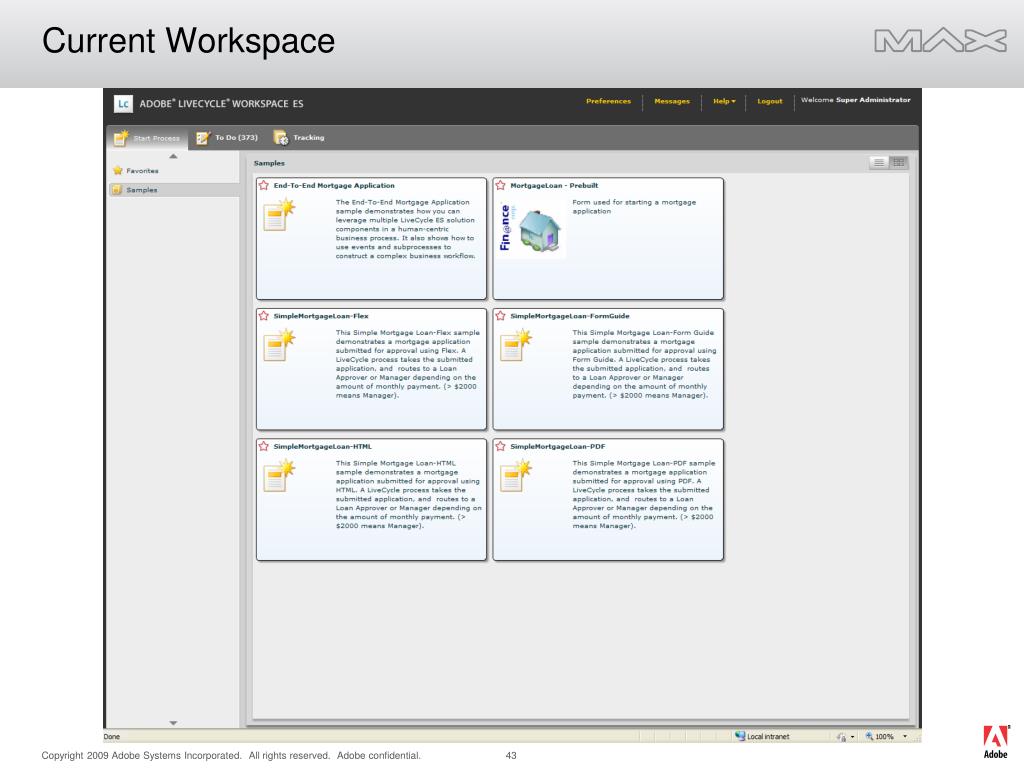Favorite the SimpleMortgageLoan-HTML star
Screen dimensions: 1024x768
click(x=264, y=447)
